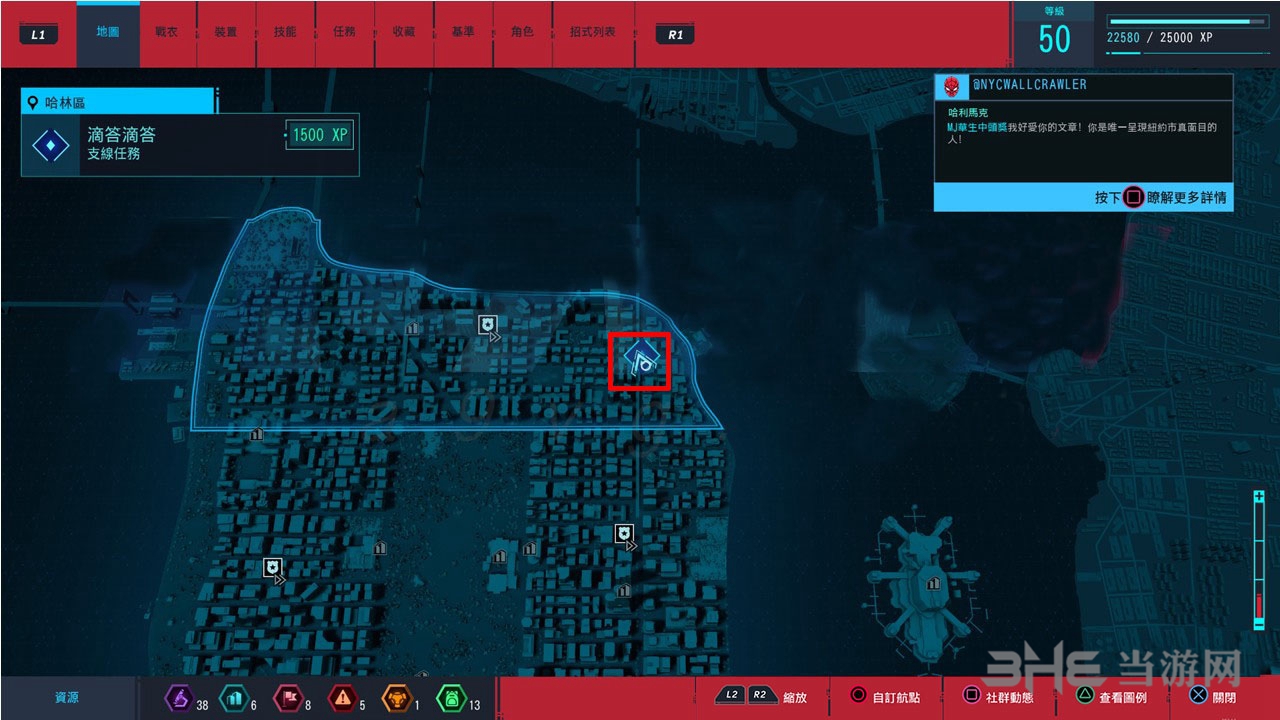Click the red crime token warning icon
The width and height of the screenshot is (1280, 720).
[343, 698]
